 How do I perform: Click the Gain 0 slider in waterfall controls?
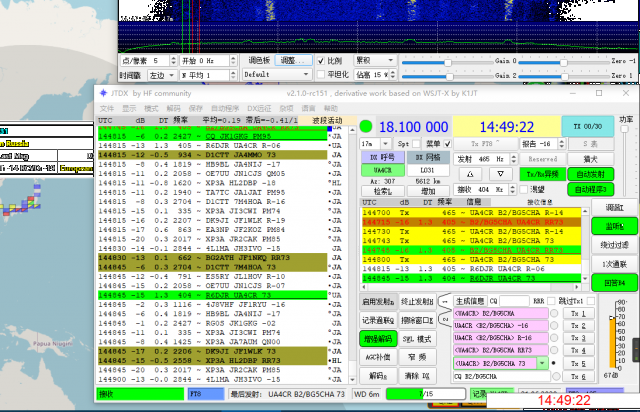(448, 62)
